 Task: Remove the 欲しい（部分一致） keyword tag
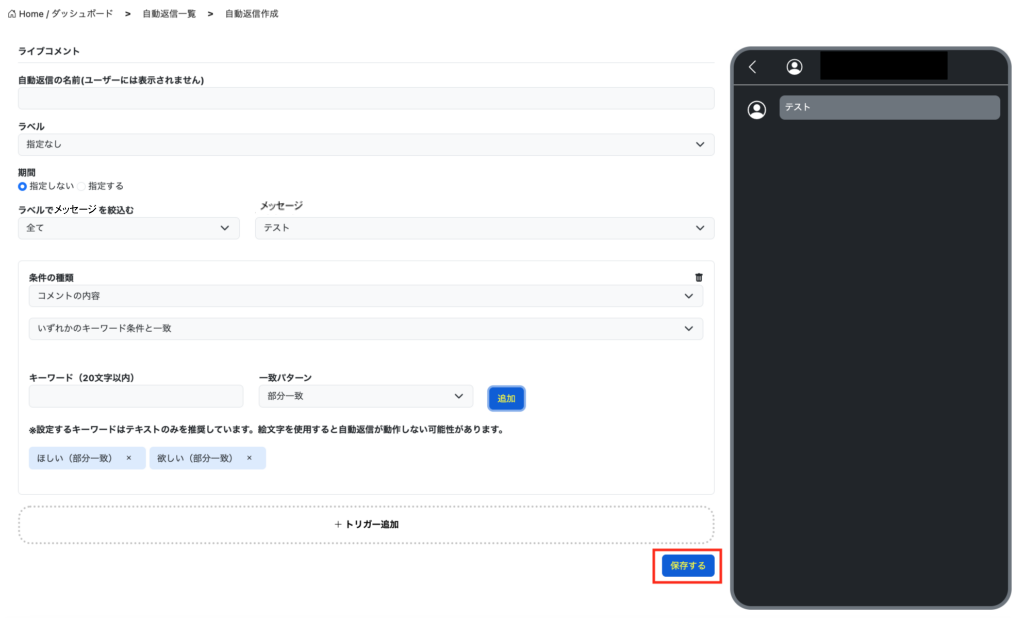click(249, 458)
